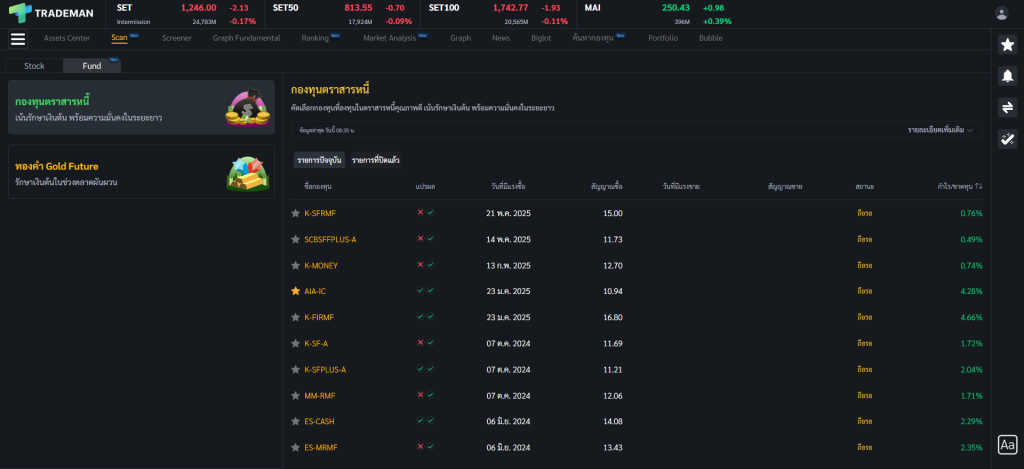Toggle favorite star for K-SFRMF
Screen dimensions: 1024x469
(295, 213)
